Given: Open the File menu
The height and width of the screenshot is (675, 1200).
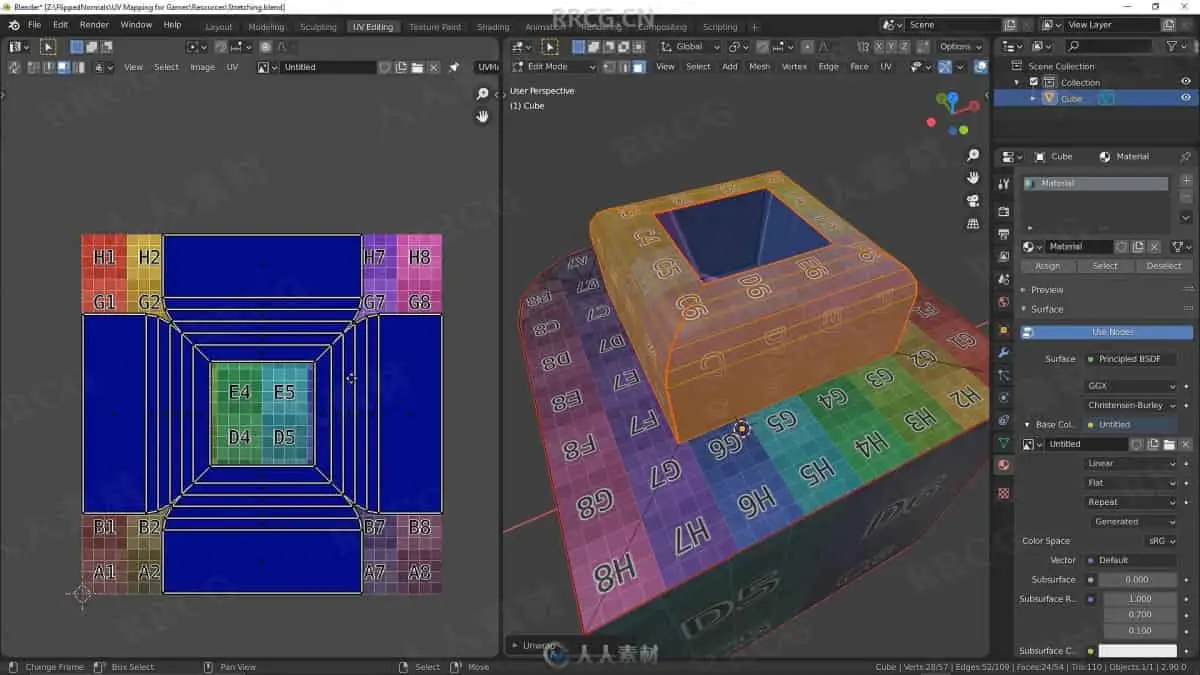Looking at the screenshot, I should [x=34, y=24].
